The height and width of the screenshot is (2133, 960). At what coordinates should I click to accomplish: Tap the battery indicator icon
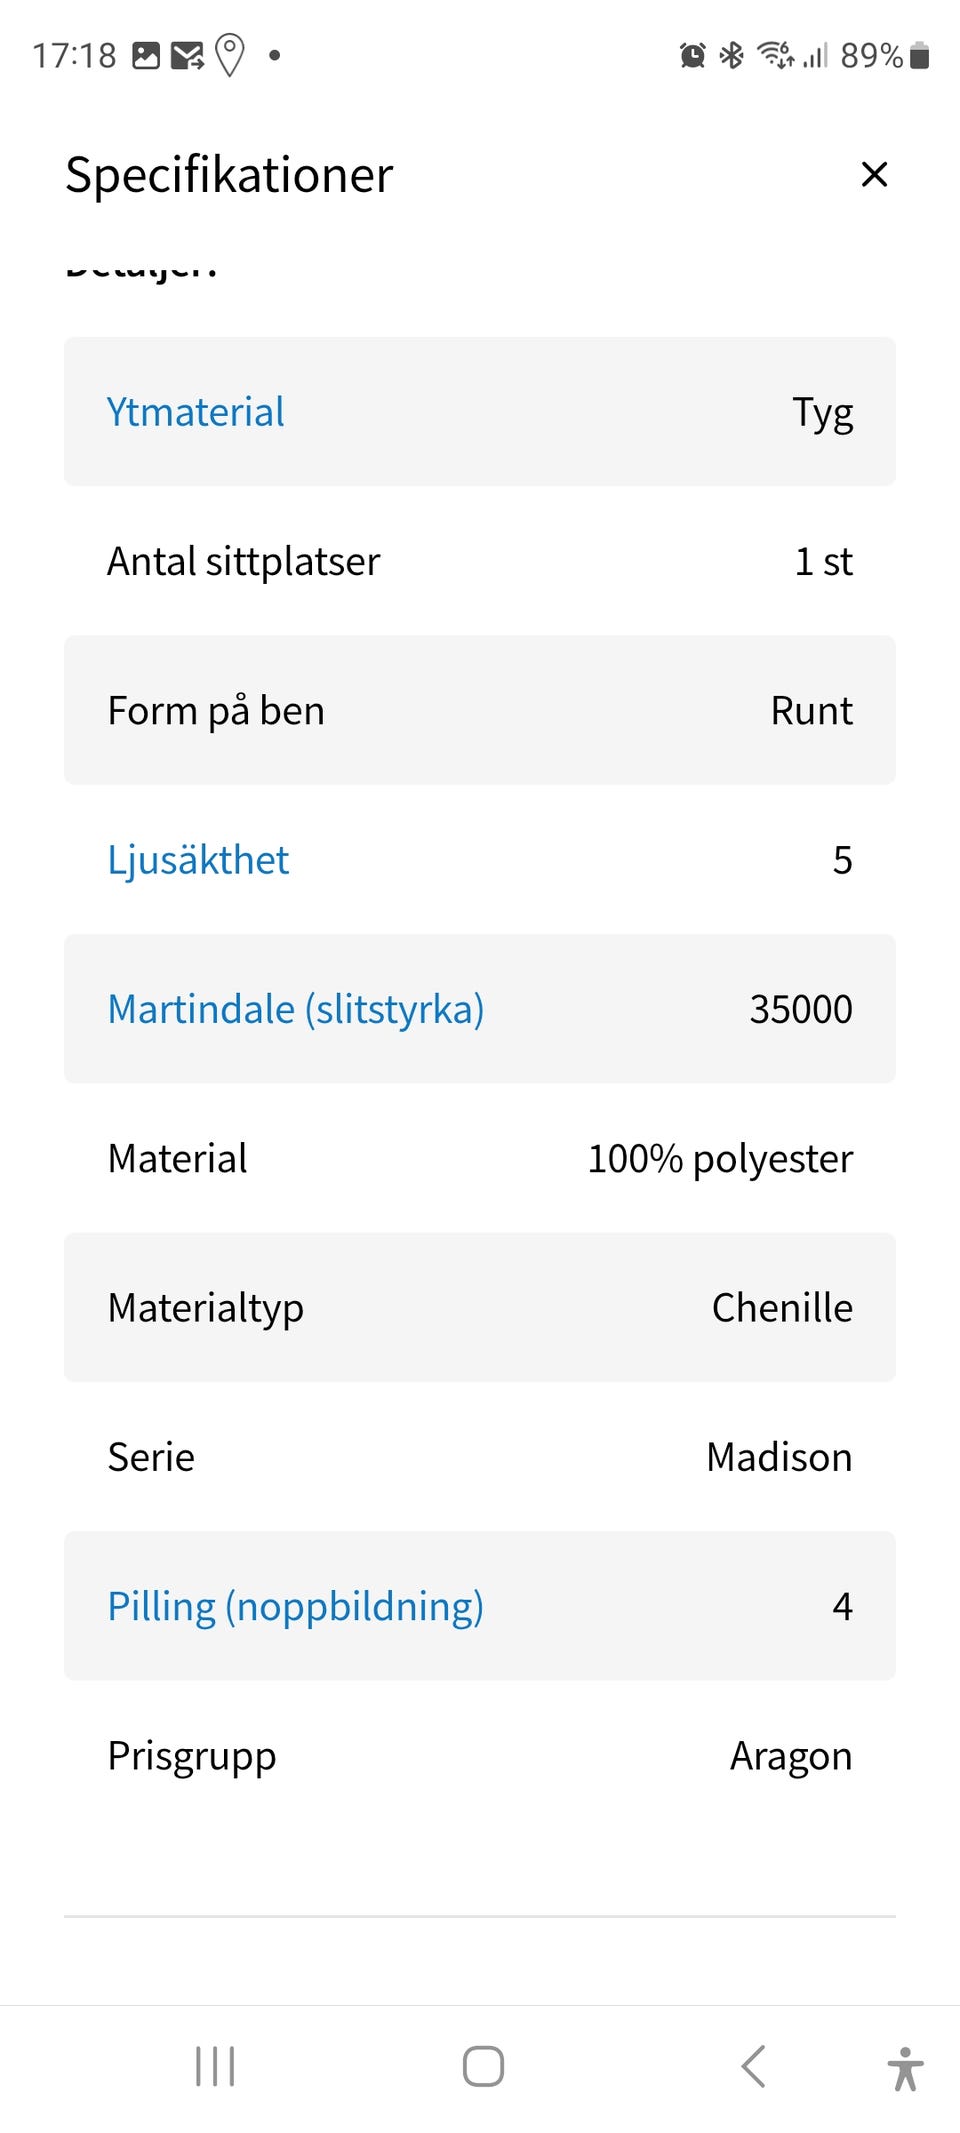click(920, 55)
